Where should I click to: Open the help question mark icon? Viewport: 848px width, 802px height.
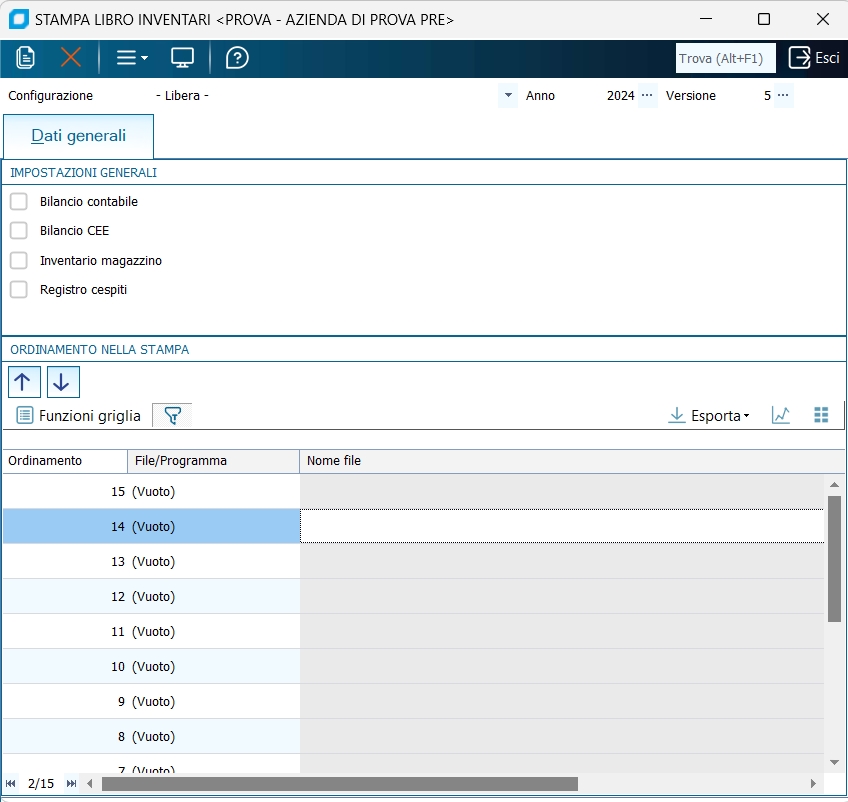[x=237, y=58]
